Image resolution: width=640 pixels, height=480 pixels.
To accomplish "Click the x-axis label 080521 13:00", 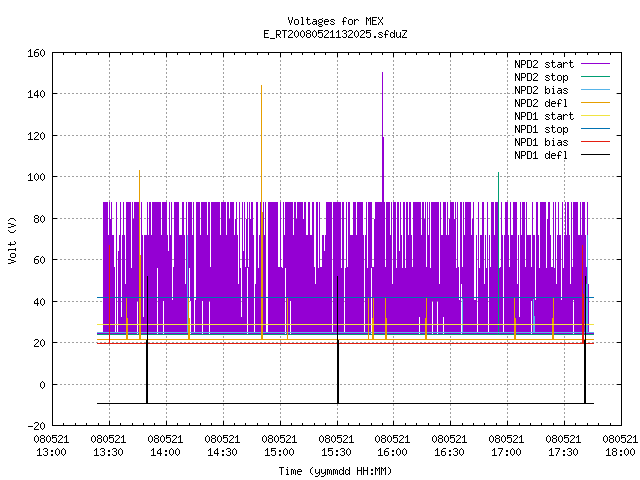I will 51,445.
